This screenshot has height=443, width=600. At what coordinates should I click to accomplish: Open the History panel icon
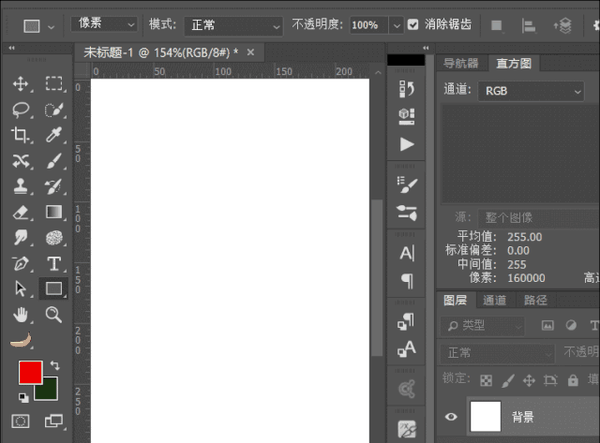pyautogui.click(x=406, y=89)
